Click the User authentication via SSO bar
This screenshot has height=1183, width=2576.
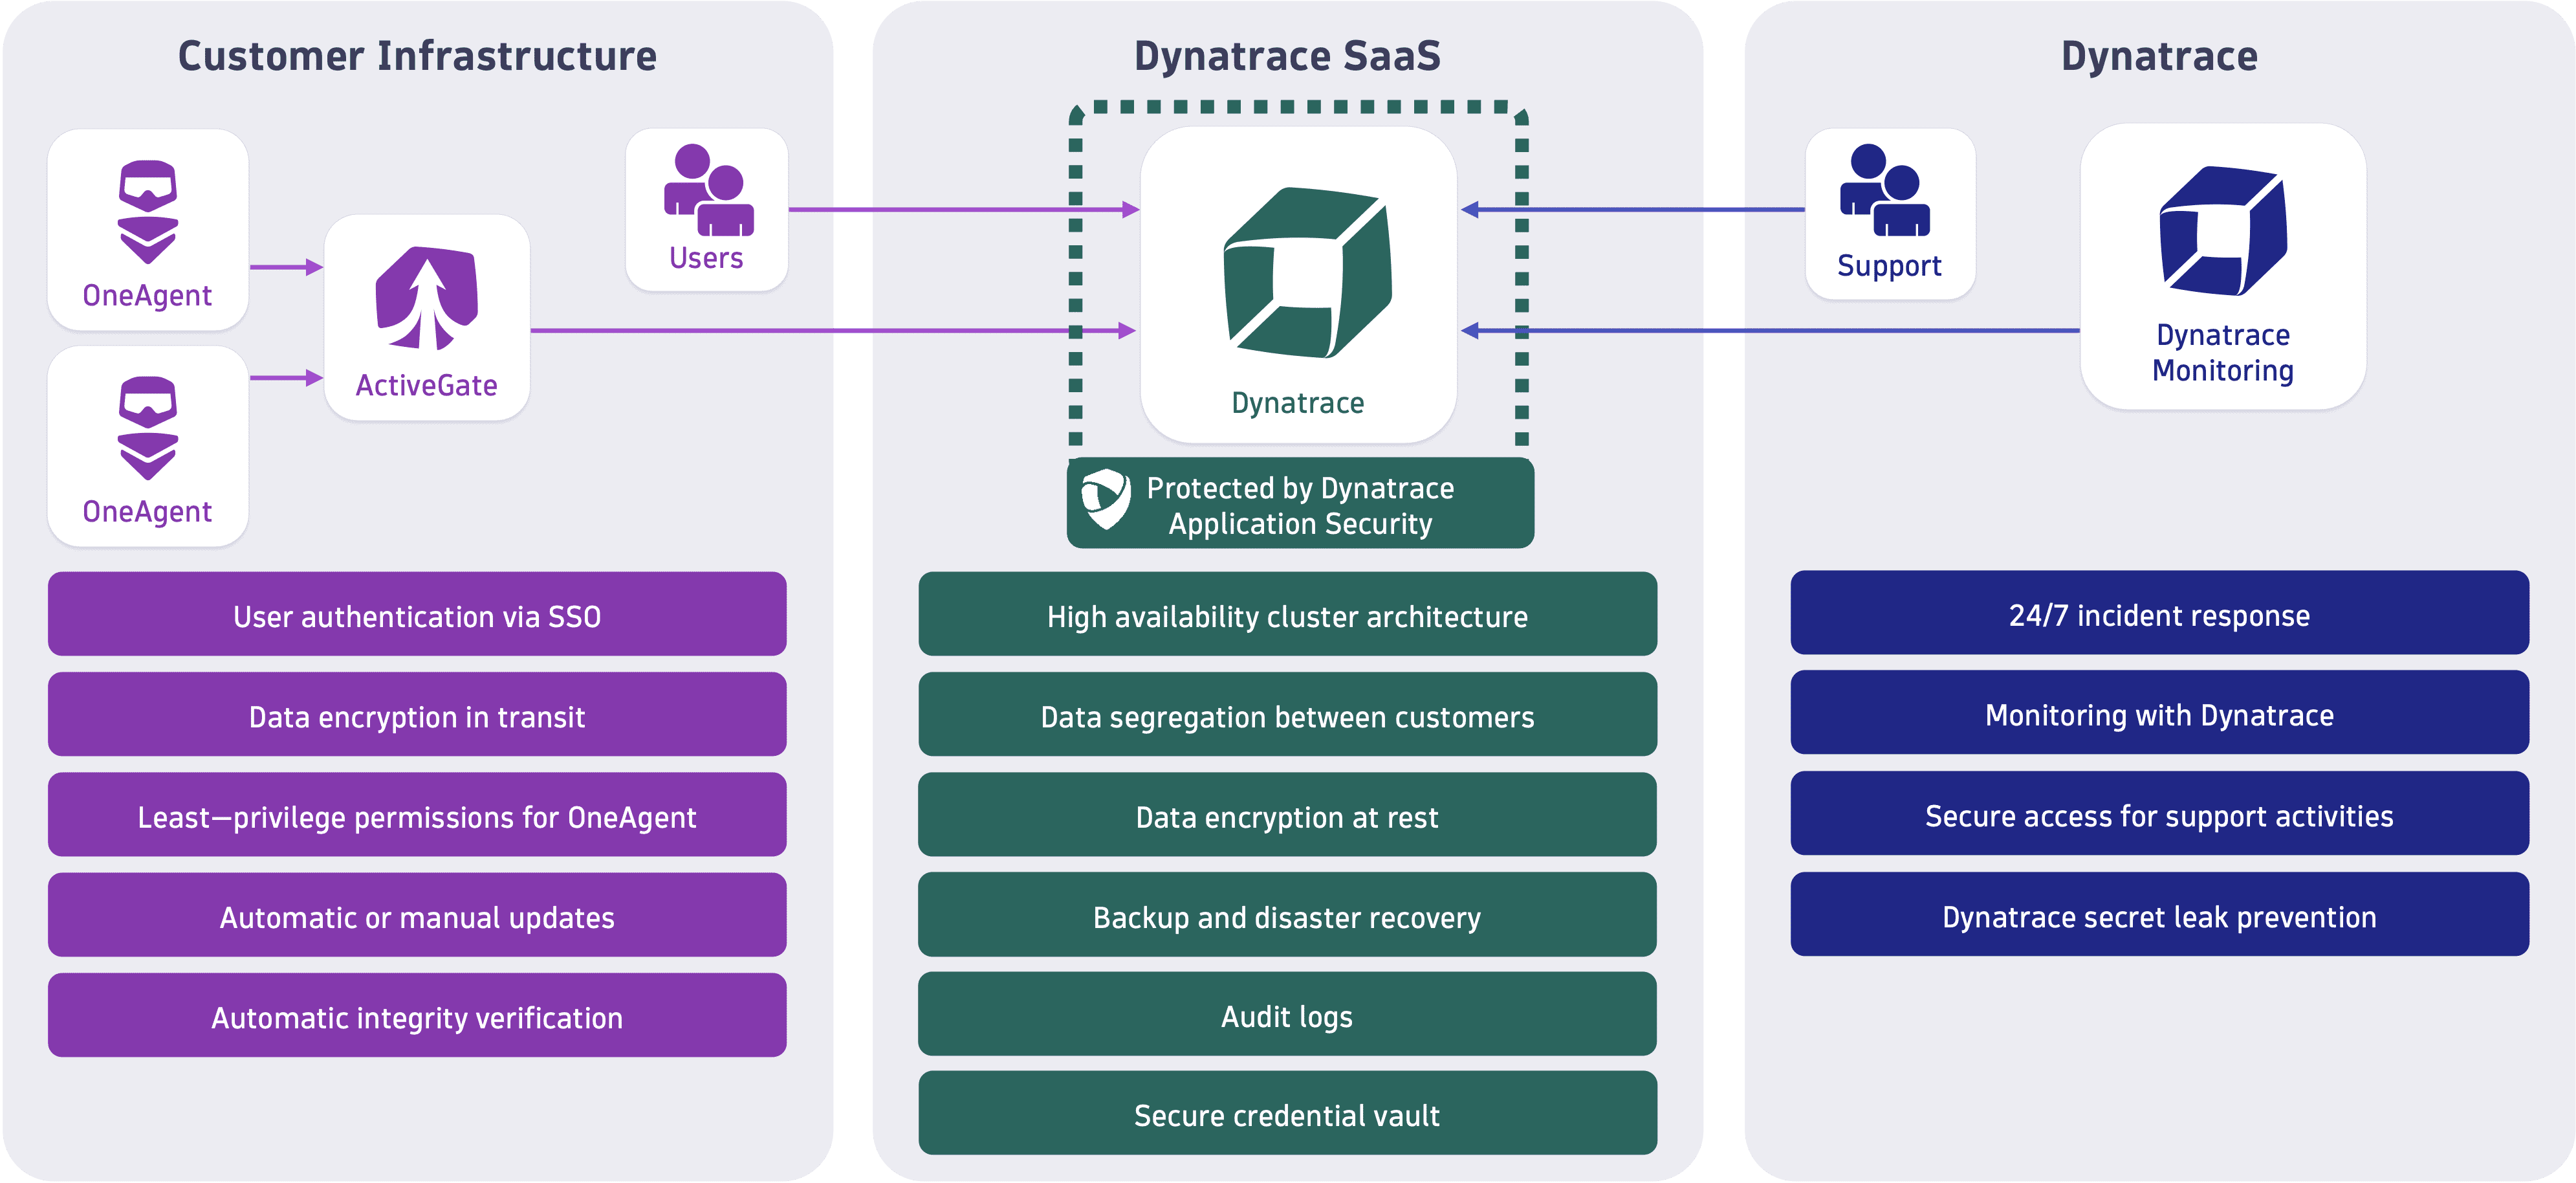point(416,615)
